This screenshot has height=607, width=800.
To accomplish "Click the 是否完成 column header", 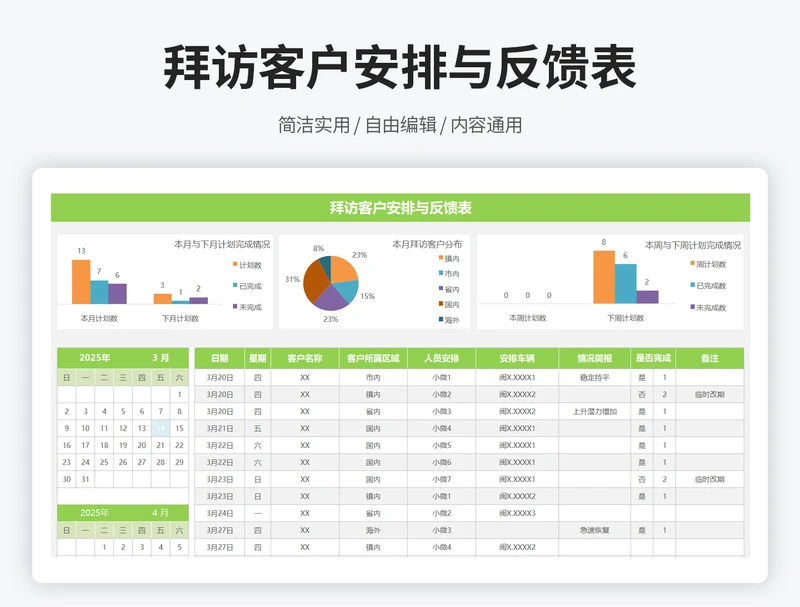I will click(653, 358).
